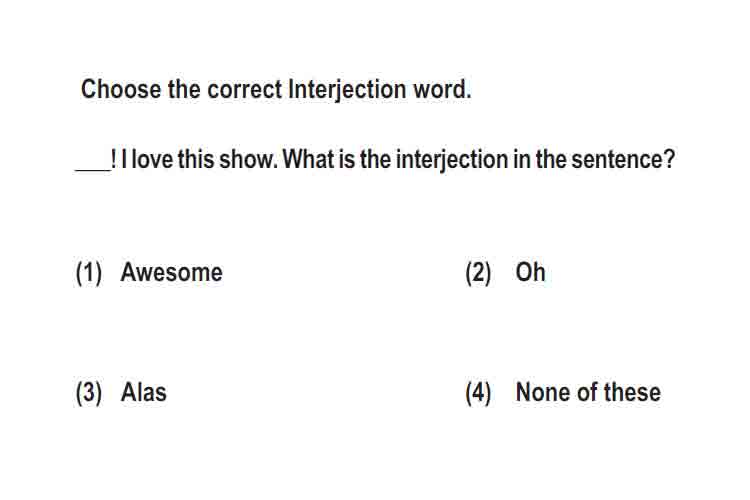Click the (1) option number marker

(x=89, y=273)
